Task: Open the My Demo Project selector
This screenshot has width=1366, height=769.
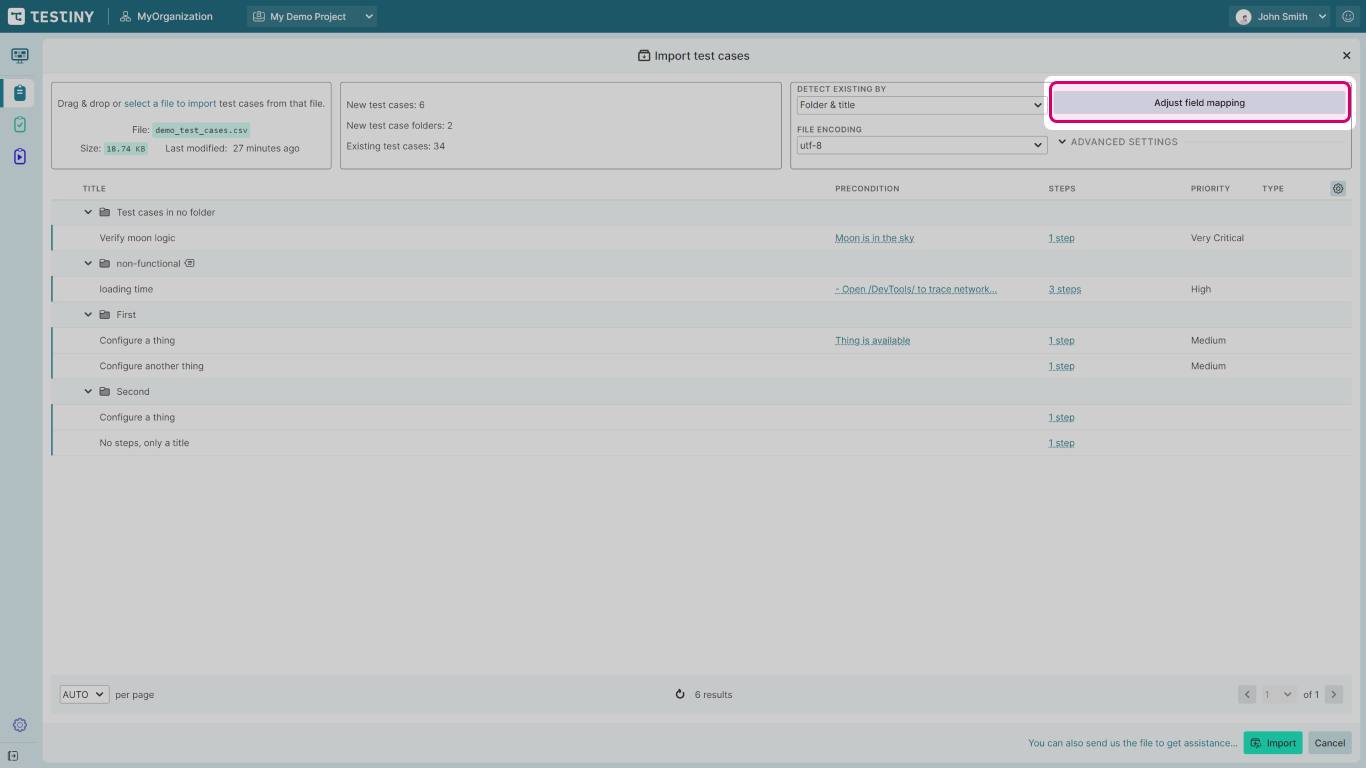Action: (x=312, y=17)
